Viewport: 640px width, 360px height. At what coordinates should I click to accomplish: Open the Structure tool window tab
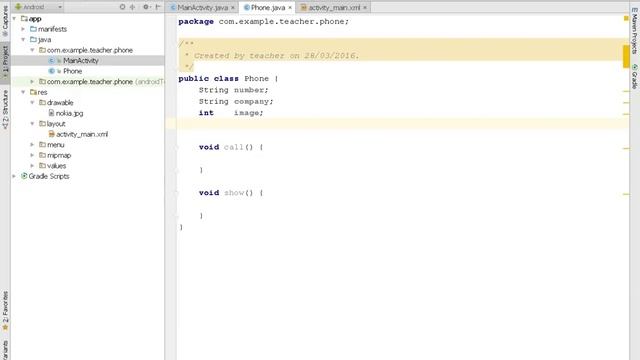click(x=5, y=109)
